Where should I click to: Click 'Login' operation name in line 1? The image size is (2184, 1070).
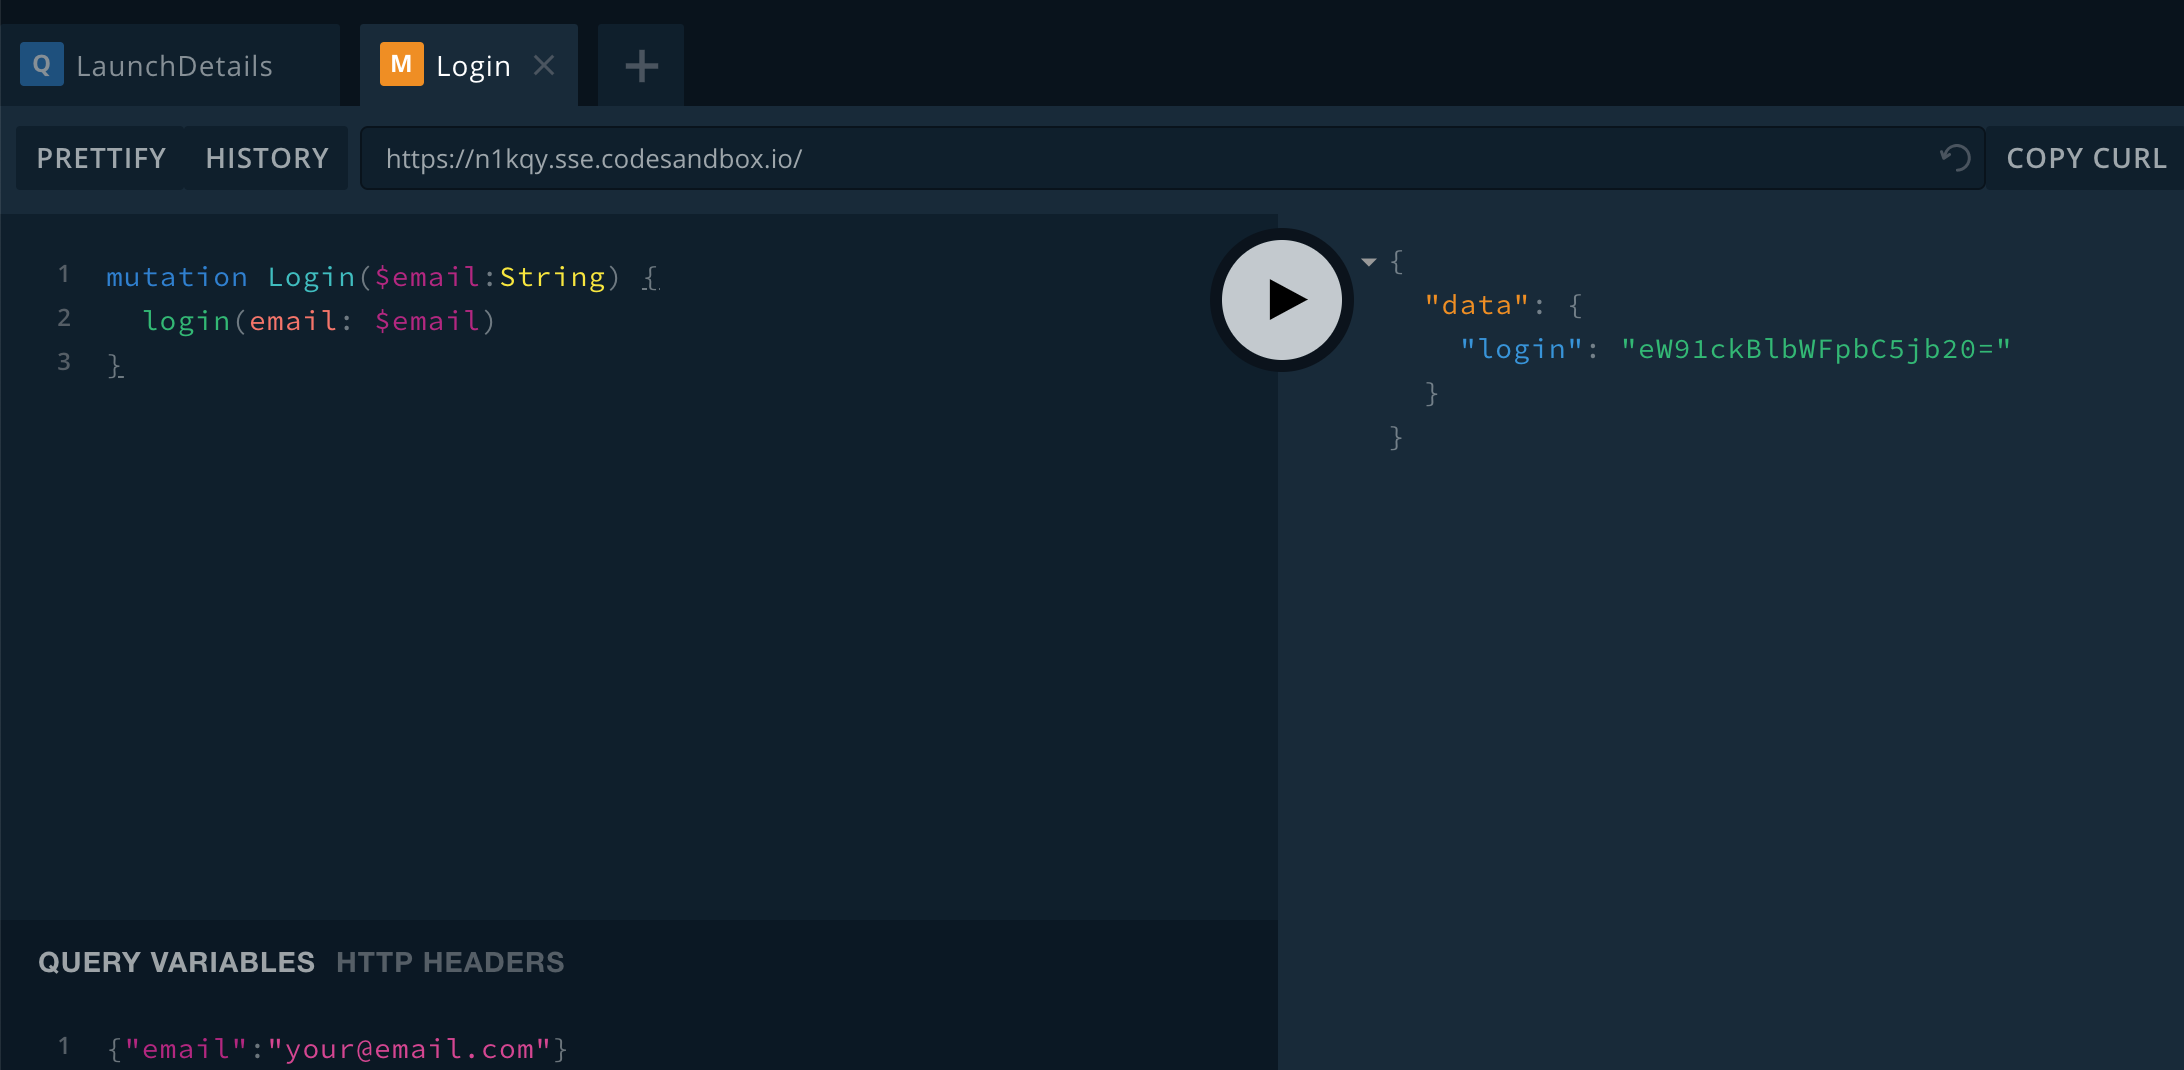pos(311,277)
